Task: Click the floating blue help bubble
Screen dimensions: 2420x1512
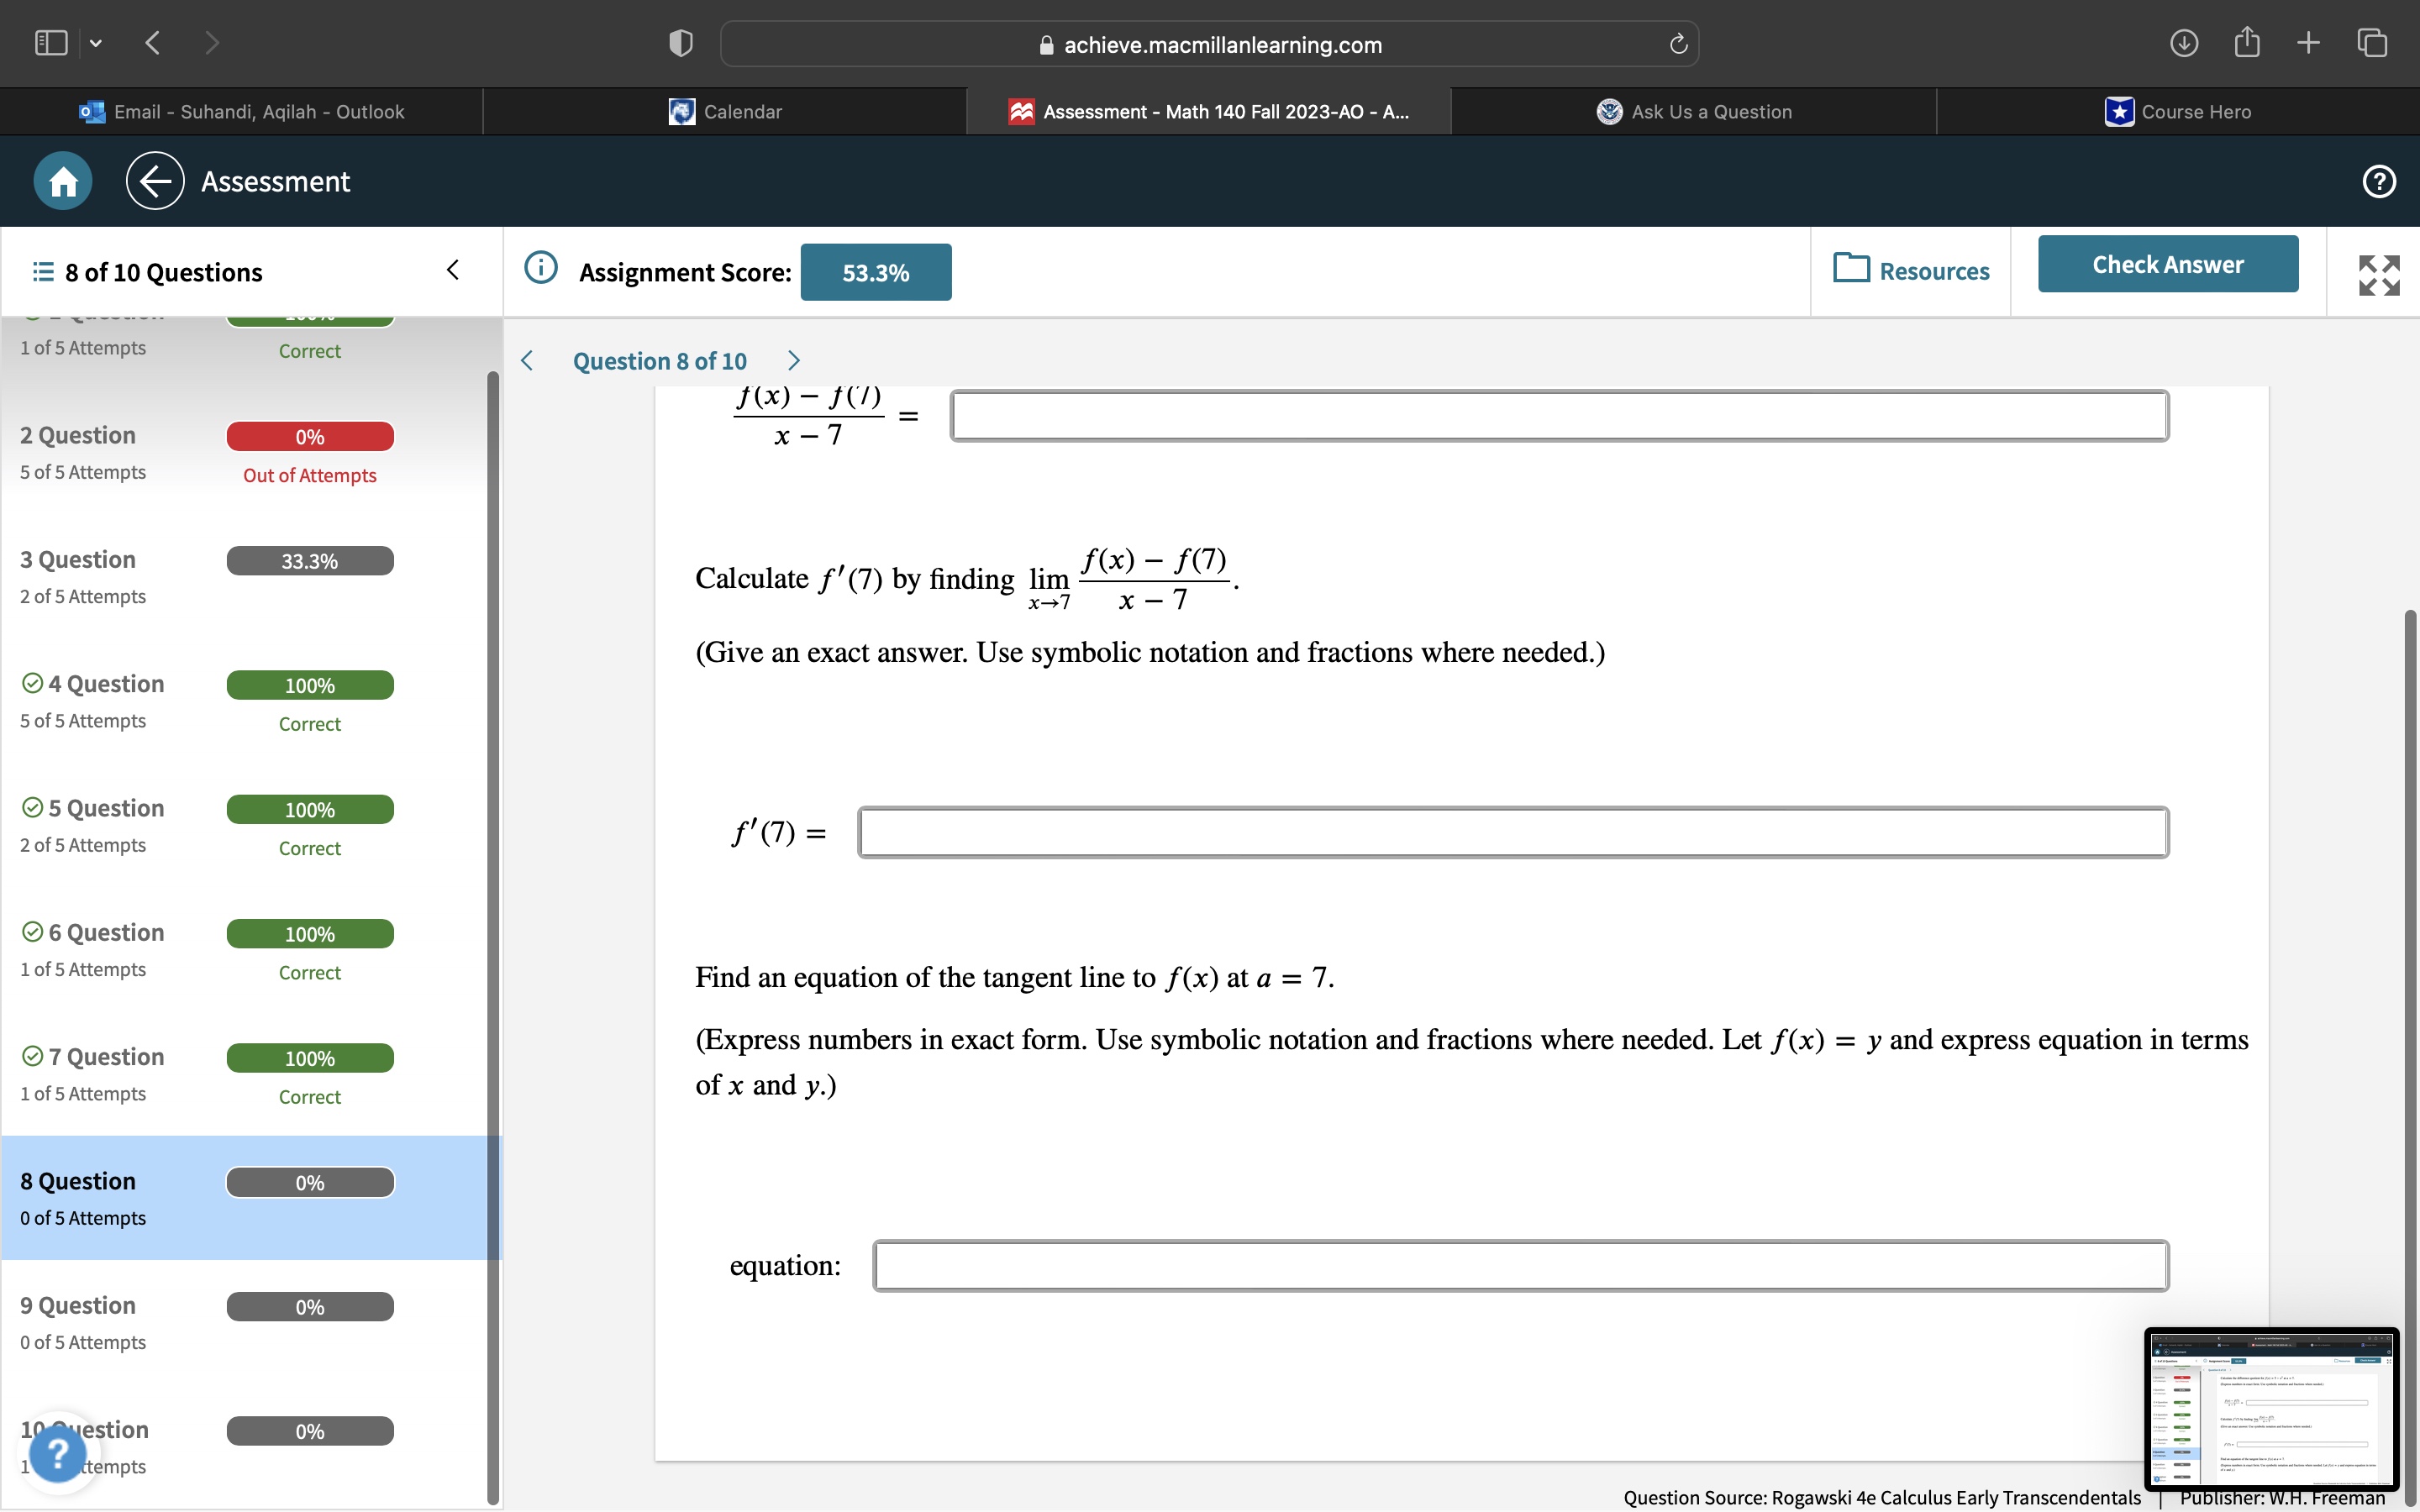Action: tap(58, 1452)
